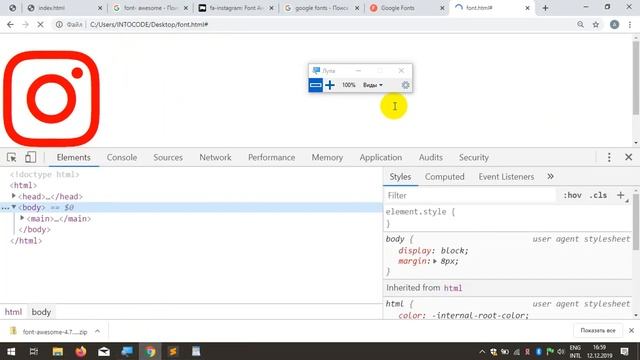The height and width of the screenshot is (360, 640).
Task: Zoom in with the Magnifier plus button
Action: [330, 85]
